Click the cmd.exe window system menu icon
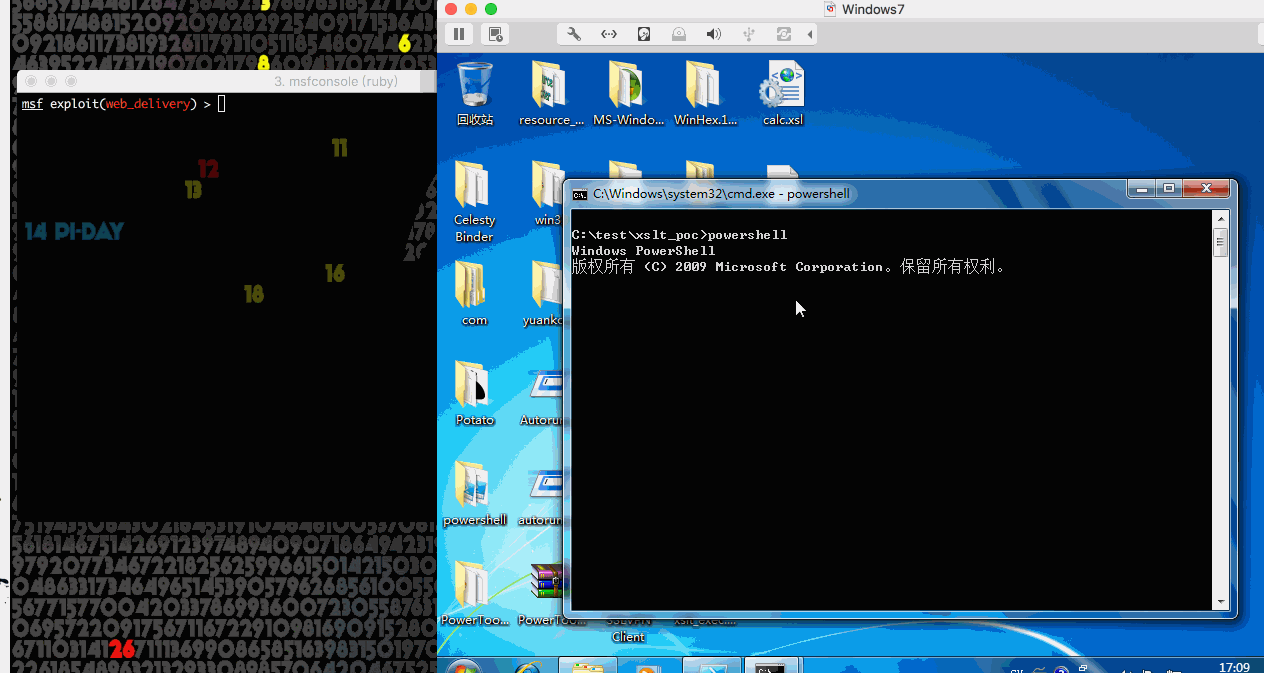The height and width of the screenshot is (673, 1264). coord(580,194)
